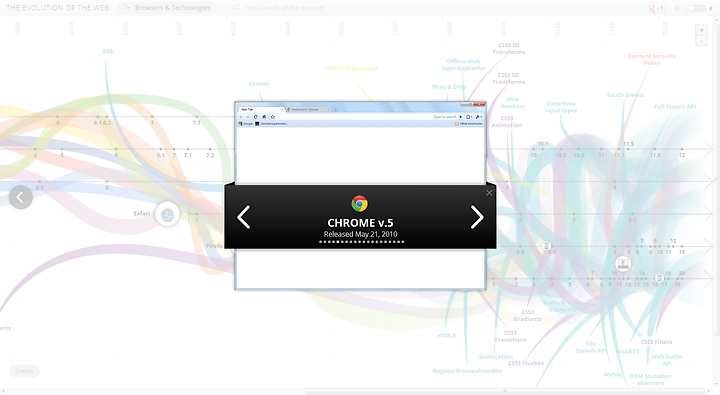Click the File System API label
The image size is (720, 395).
tap(591, 347)
